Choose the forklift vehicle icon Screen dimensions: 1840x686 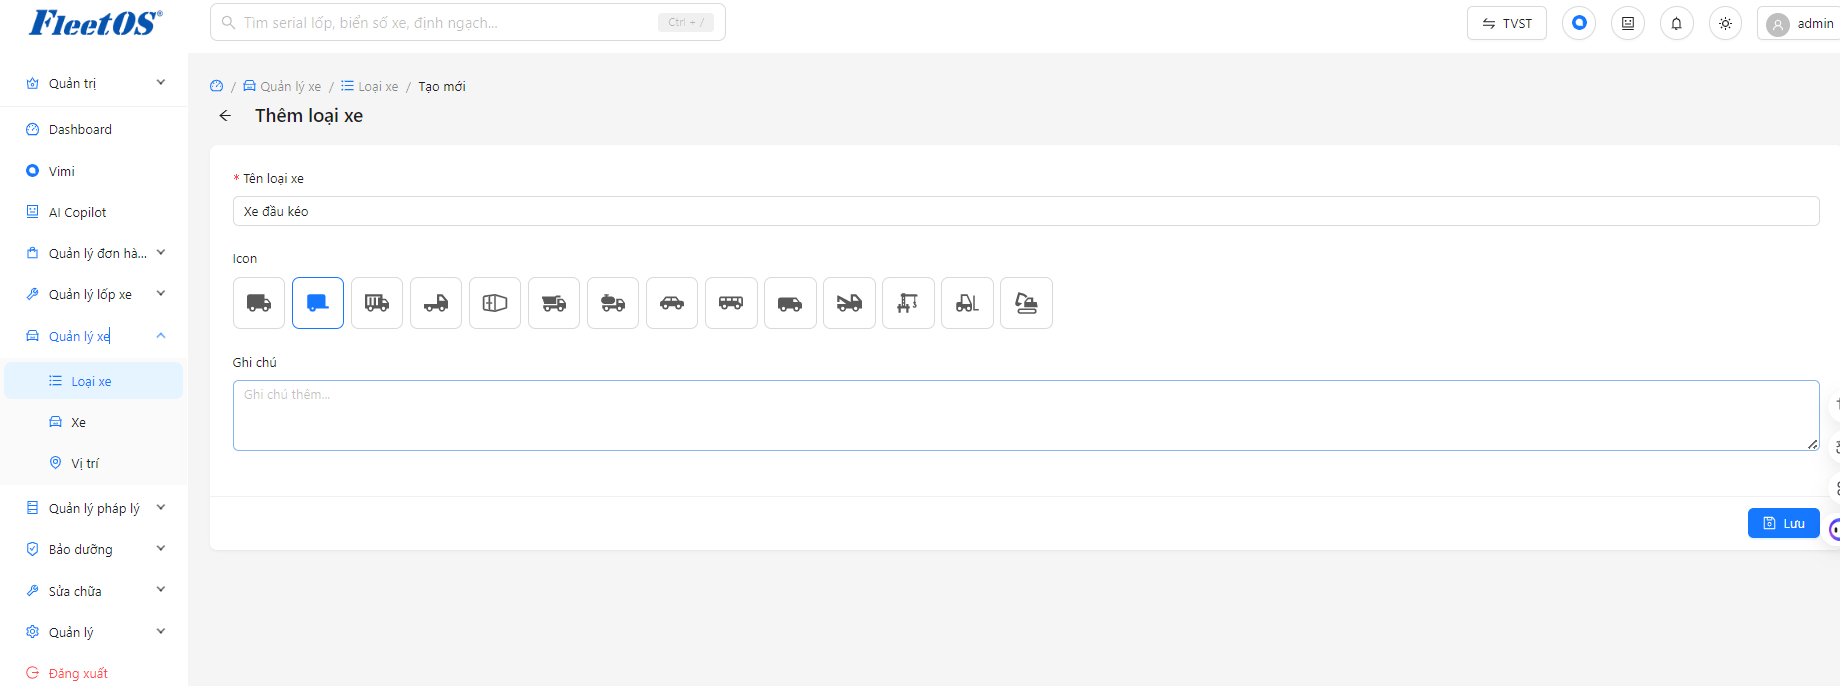967,303
